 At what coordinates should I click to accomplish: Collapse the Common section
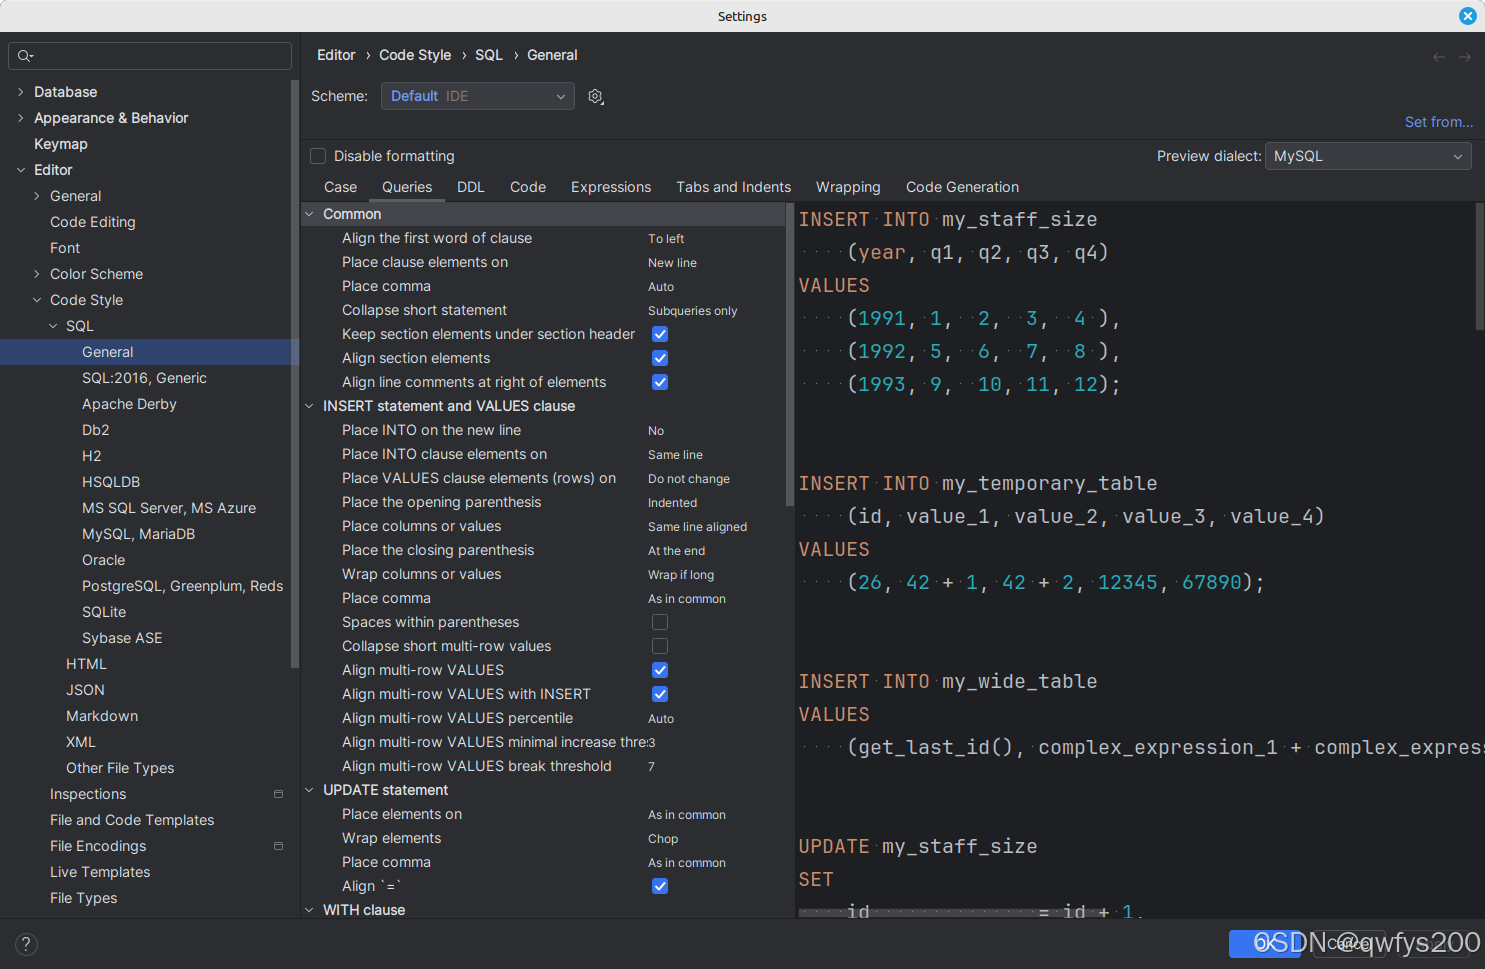310,214
